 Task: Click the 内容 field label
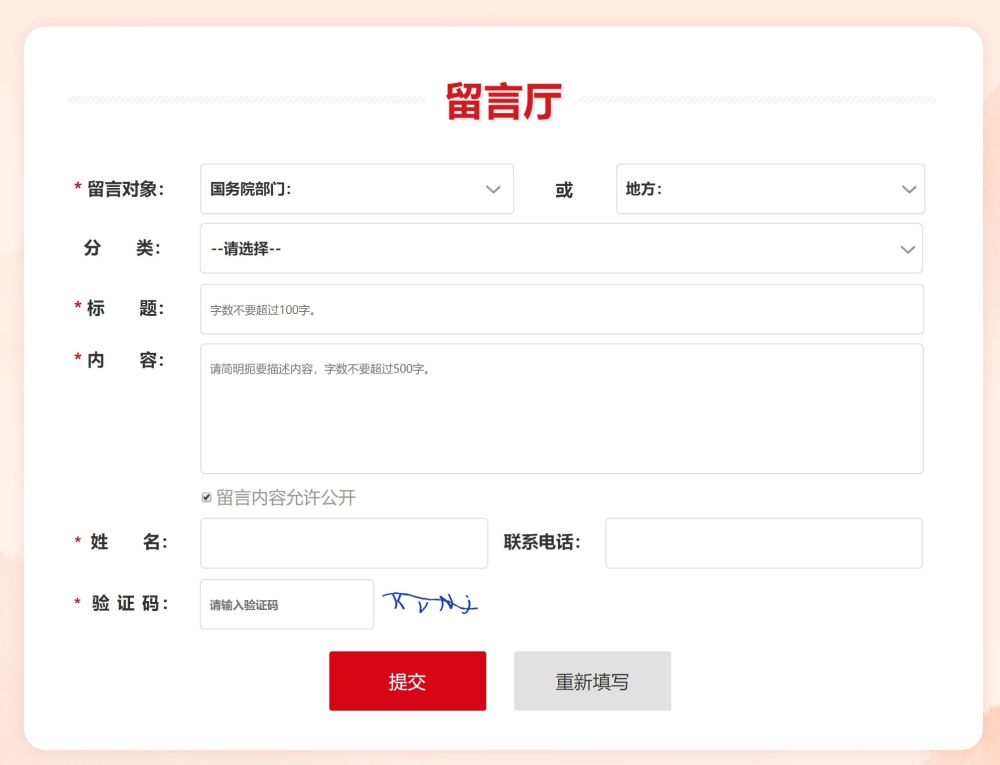[x=124, y=360]
